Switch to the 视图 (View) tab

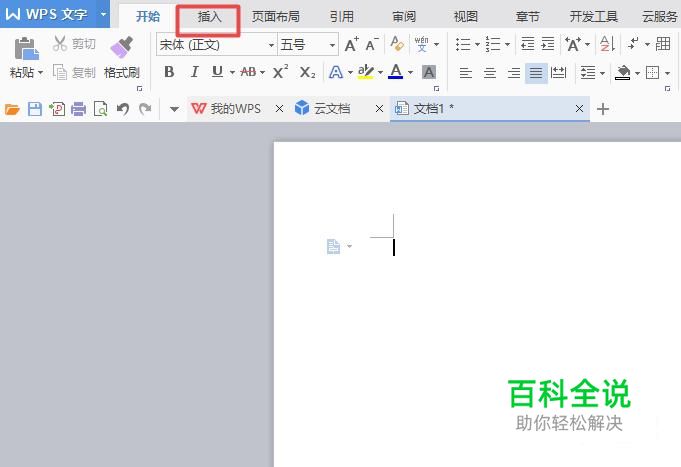coord(466,17)
